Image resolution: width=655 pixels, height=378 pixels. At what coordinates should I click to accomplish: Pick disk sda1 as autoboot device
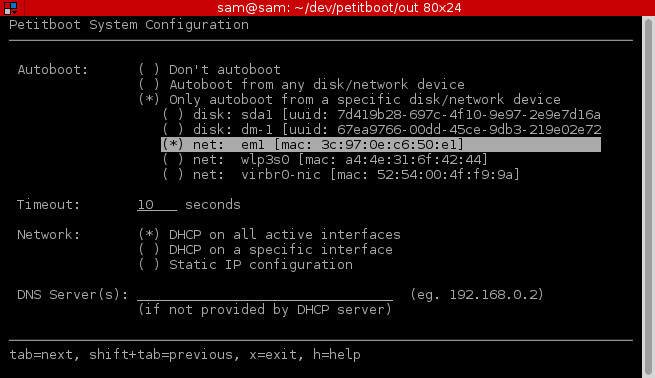[381, 114]
